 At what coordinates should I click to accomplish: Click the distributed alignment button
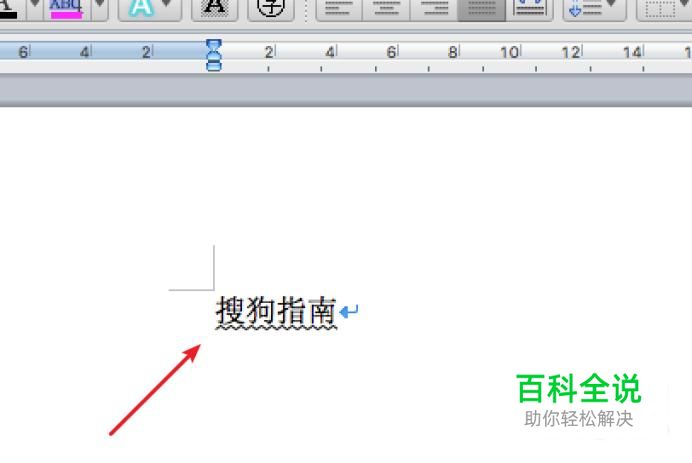click(530, 9)
